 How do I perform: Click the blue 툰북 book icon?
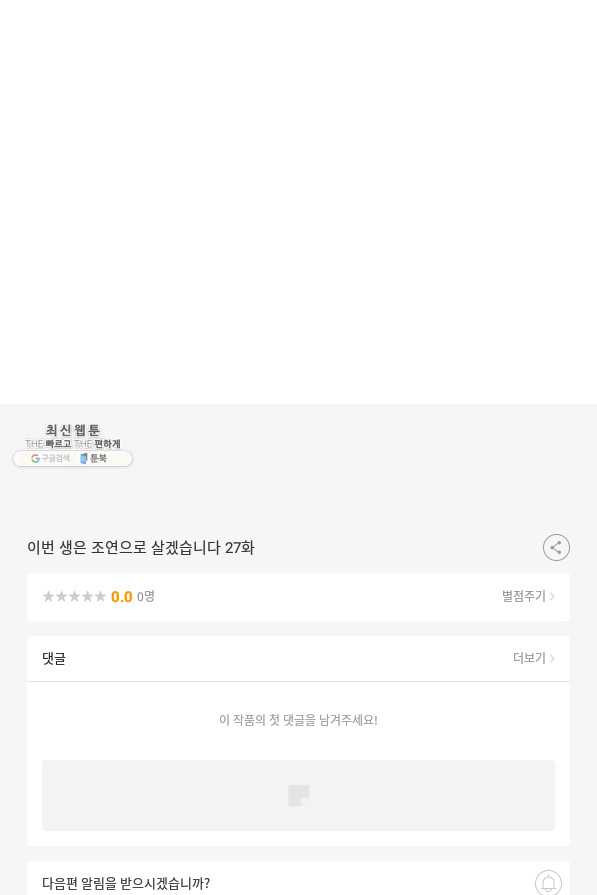[x=84, y=458]
